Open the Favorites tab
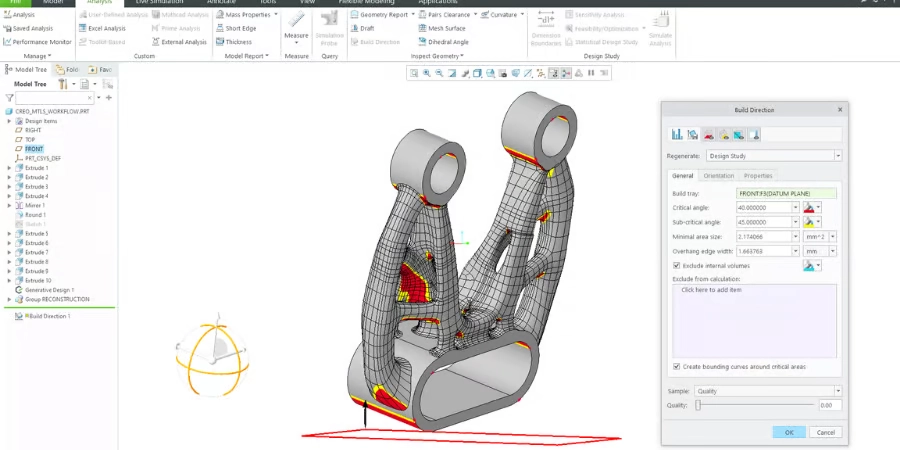This screenshot has height=450, width=900. pyautogui.click(x=100, y=69)
